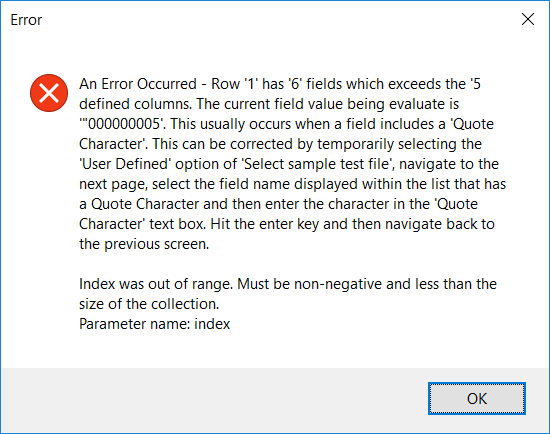
Task: Click the 'An Error Occurred' message line
Action: 280,84
